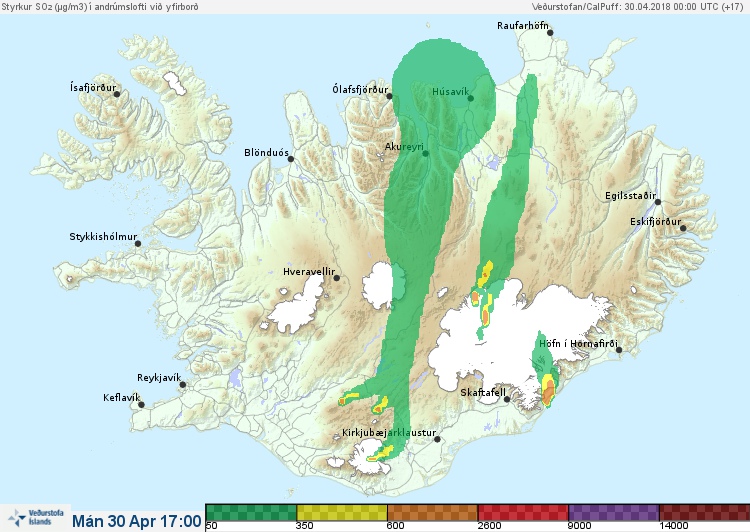The image size is (750, 532).
Task: Click the Egilsstaðir marker dot
Action: [658, 202]
